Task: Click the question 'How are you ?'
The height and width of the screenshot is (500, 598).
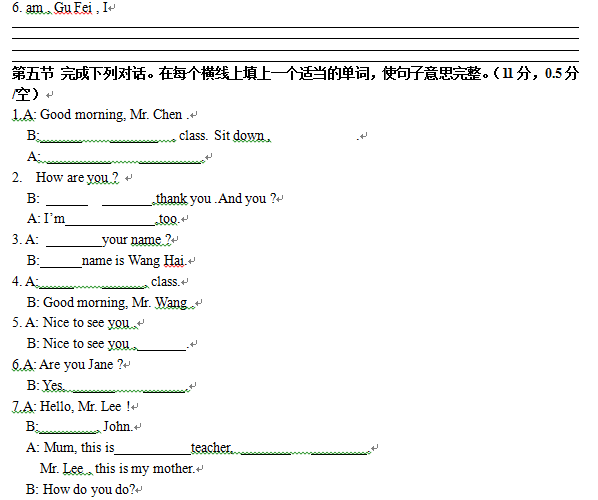Action: click(77, 177)
